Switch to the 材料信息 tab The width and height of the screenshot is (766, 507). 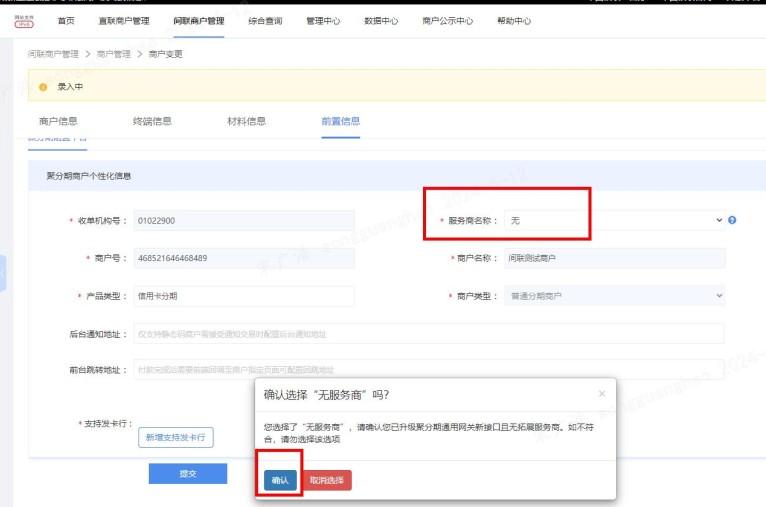[246, 121]
